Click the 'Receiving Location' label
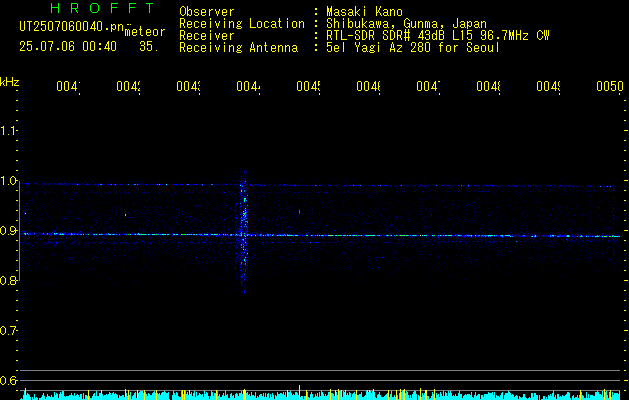 click(242, 23)
